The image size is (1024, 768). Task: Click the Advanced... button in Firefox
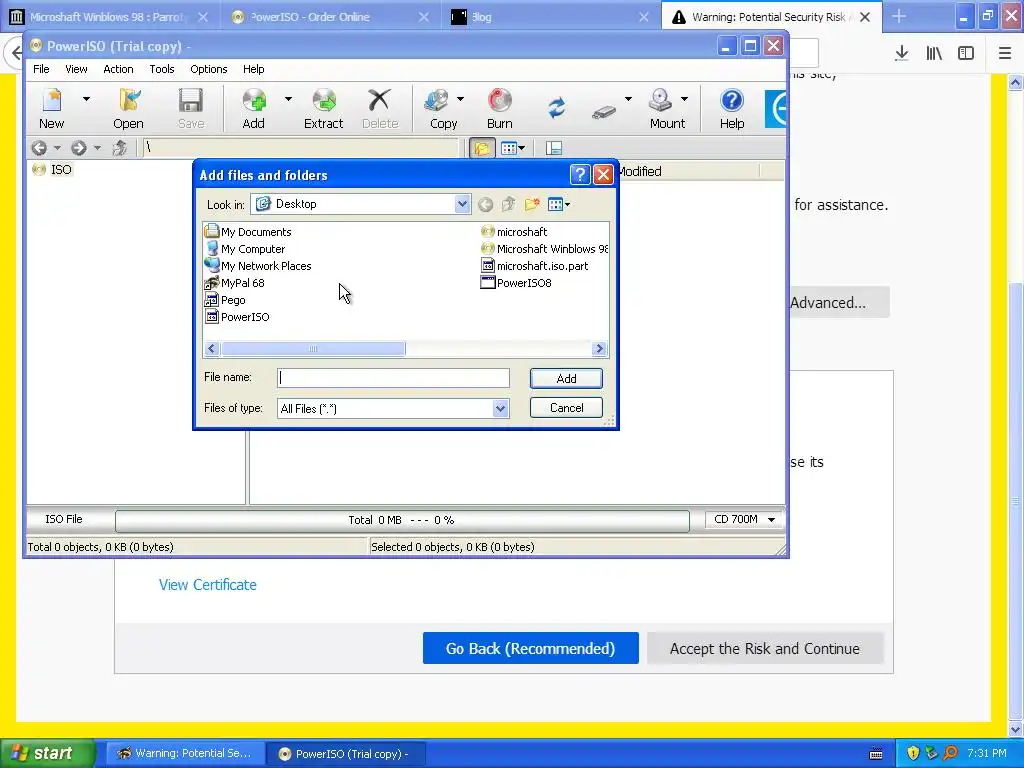[840, 302]
